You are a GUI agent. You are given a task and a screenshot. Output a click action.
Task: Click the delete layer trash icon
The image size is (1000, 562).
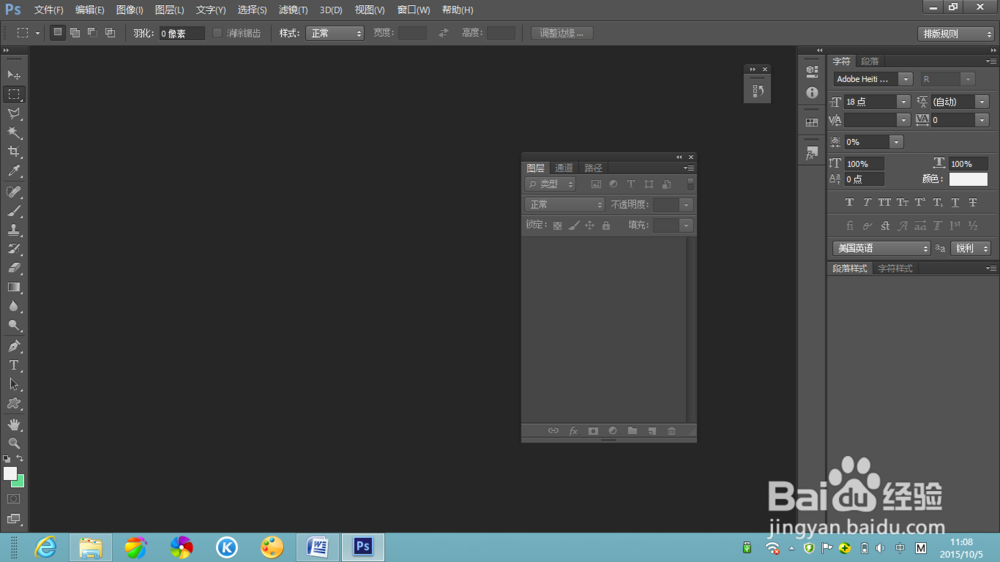point(672,431)
